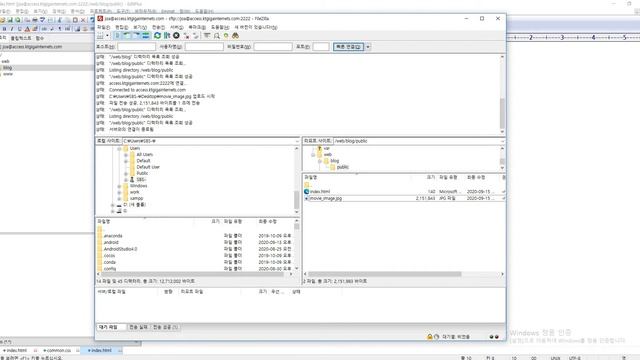Focus the port input field

[x=321, y=47]
